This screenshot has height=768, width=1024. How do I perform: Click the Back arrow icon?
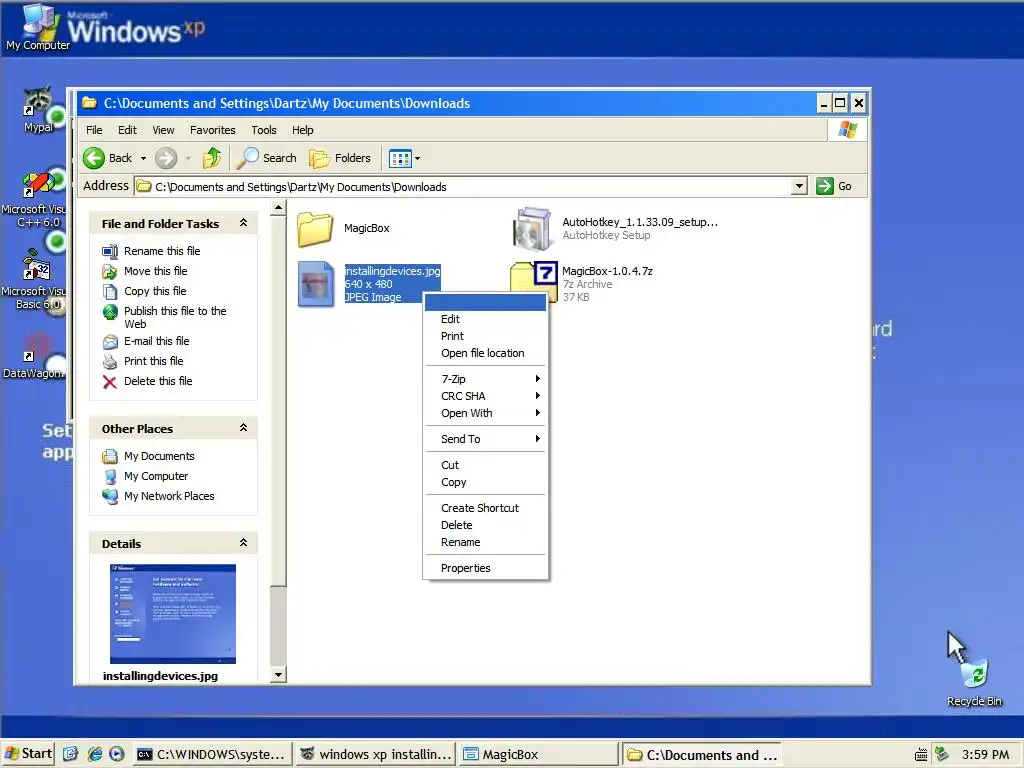[x=94, y=158]
